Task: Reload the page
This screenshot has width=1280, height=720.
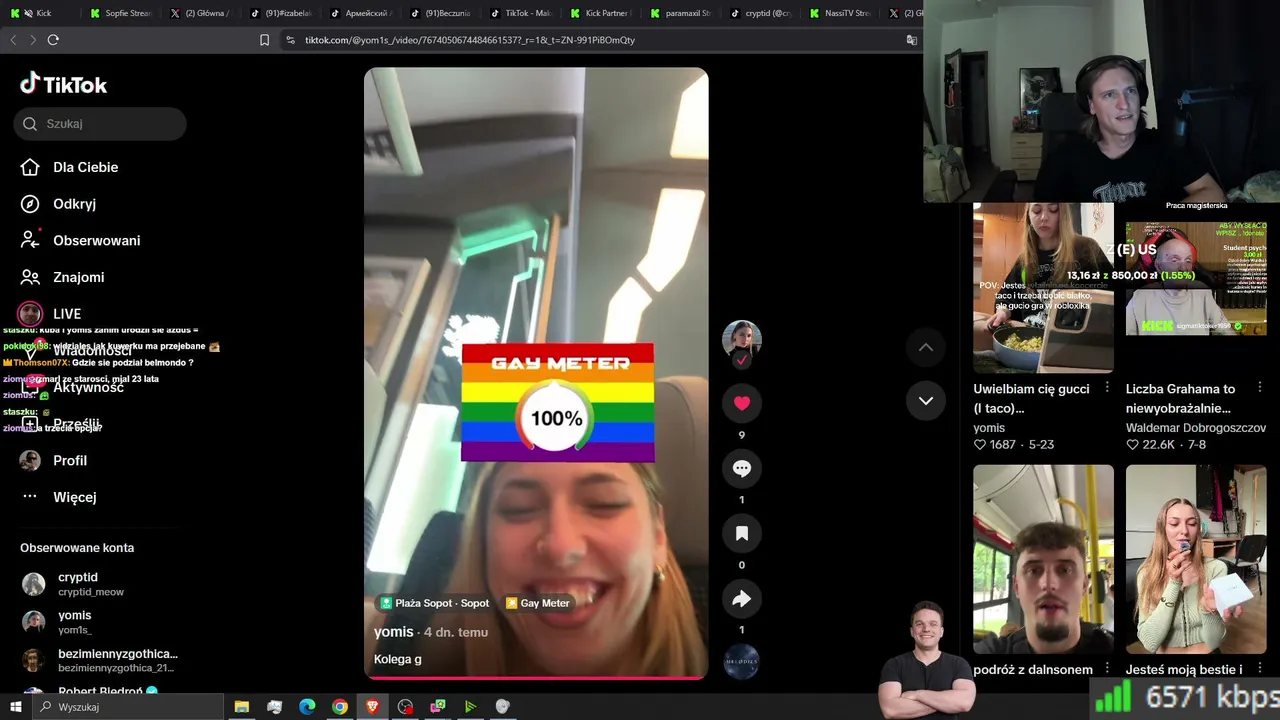Action: [53, 40]
